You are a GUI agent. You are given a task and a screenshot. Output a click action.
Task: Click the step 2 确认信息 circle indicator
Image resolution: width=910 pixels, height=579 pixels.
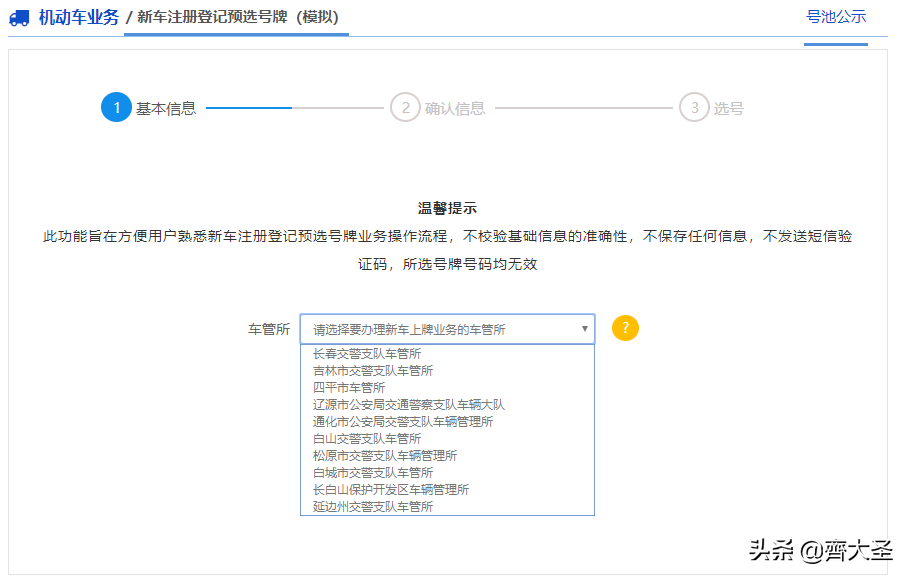[405, 107]
